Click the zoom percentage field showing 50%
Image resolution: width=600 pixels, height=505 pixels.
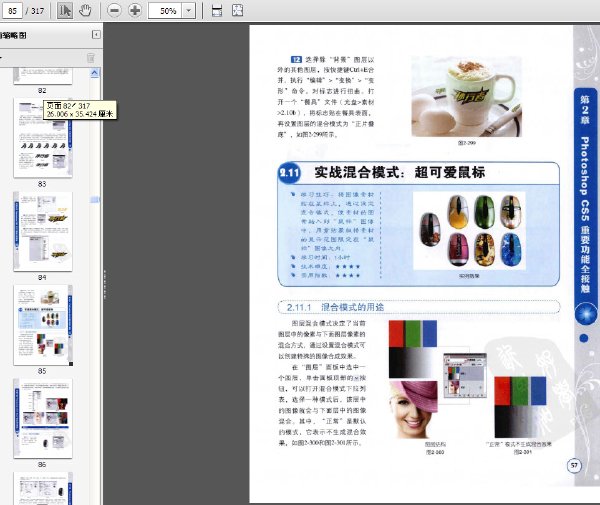(165, 11)
